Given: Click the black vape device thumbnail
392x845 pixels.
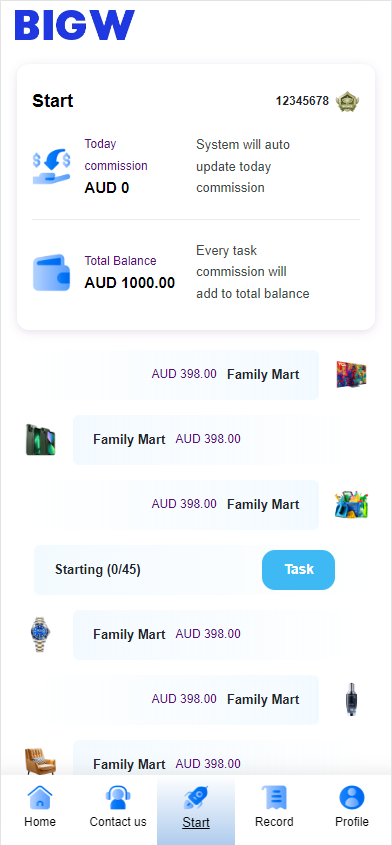Looking at the screenshot, I should (x=352, y=699).
